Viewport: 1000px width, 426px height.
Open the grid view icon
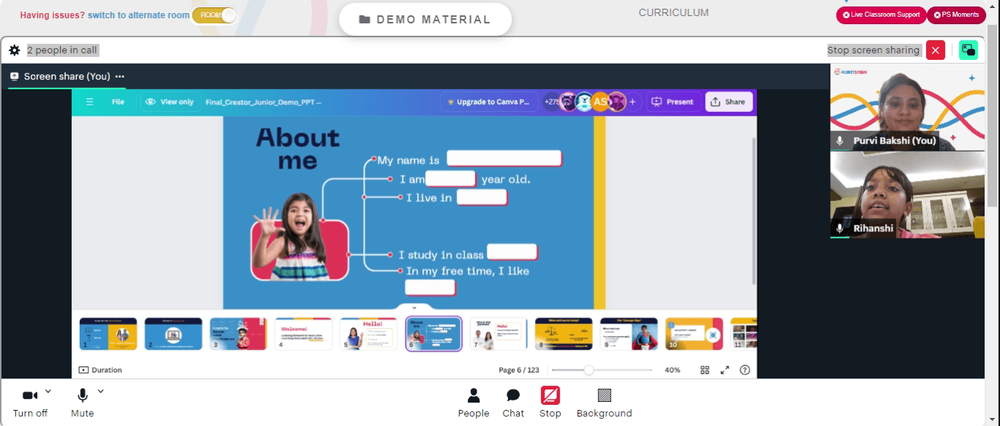click(x=705, y=370)
